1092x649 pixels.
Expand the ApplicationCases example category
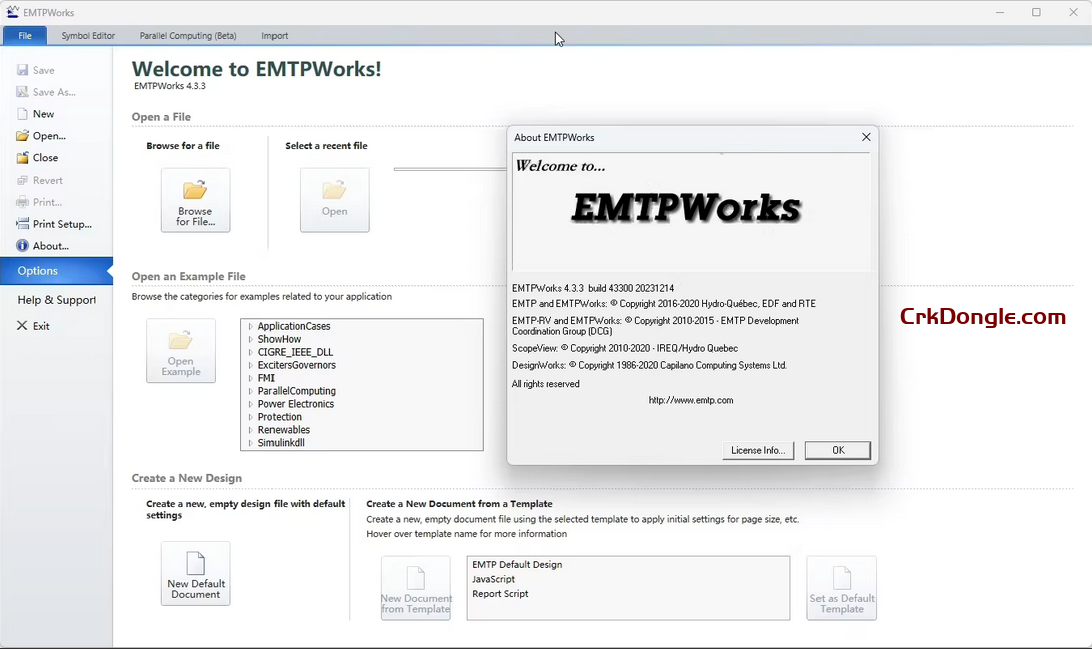250,327
